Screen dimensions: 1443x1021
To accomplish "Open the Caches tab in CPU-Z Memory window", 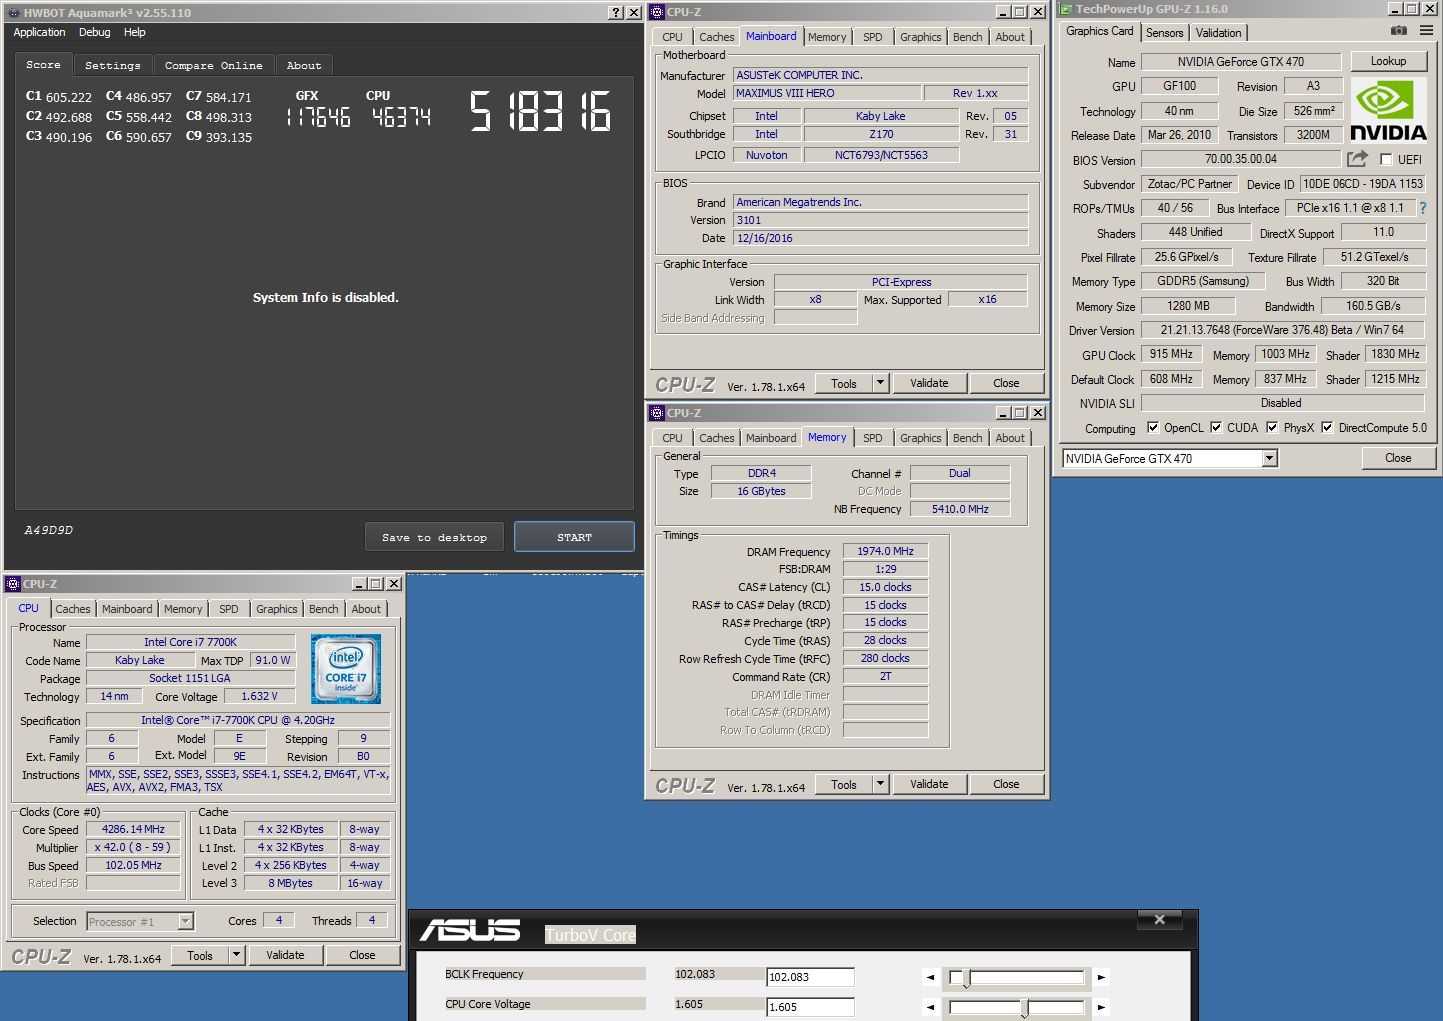I will click(x=717, y=438).
